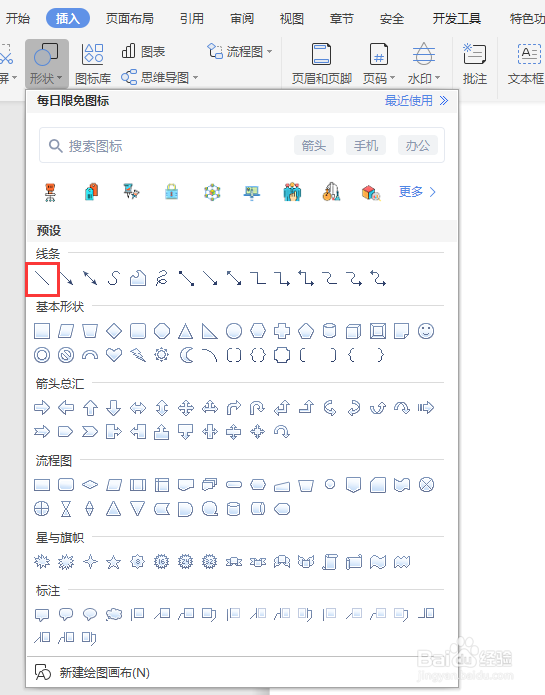Viewport: 545px width, 695px height.
Task: Insert the quad-direction block arrow
Action: click(186, 408)
